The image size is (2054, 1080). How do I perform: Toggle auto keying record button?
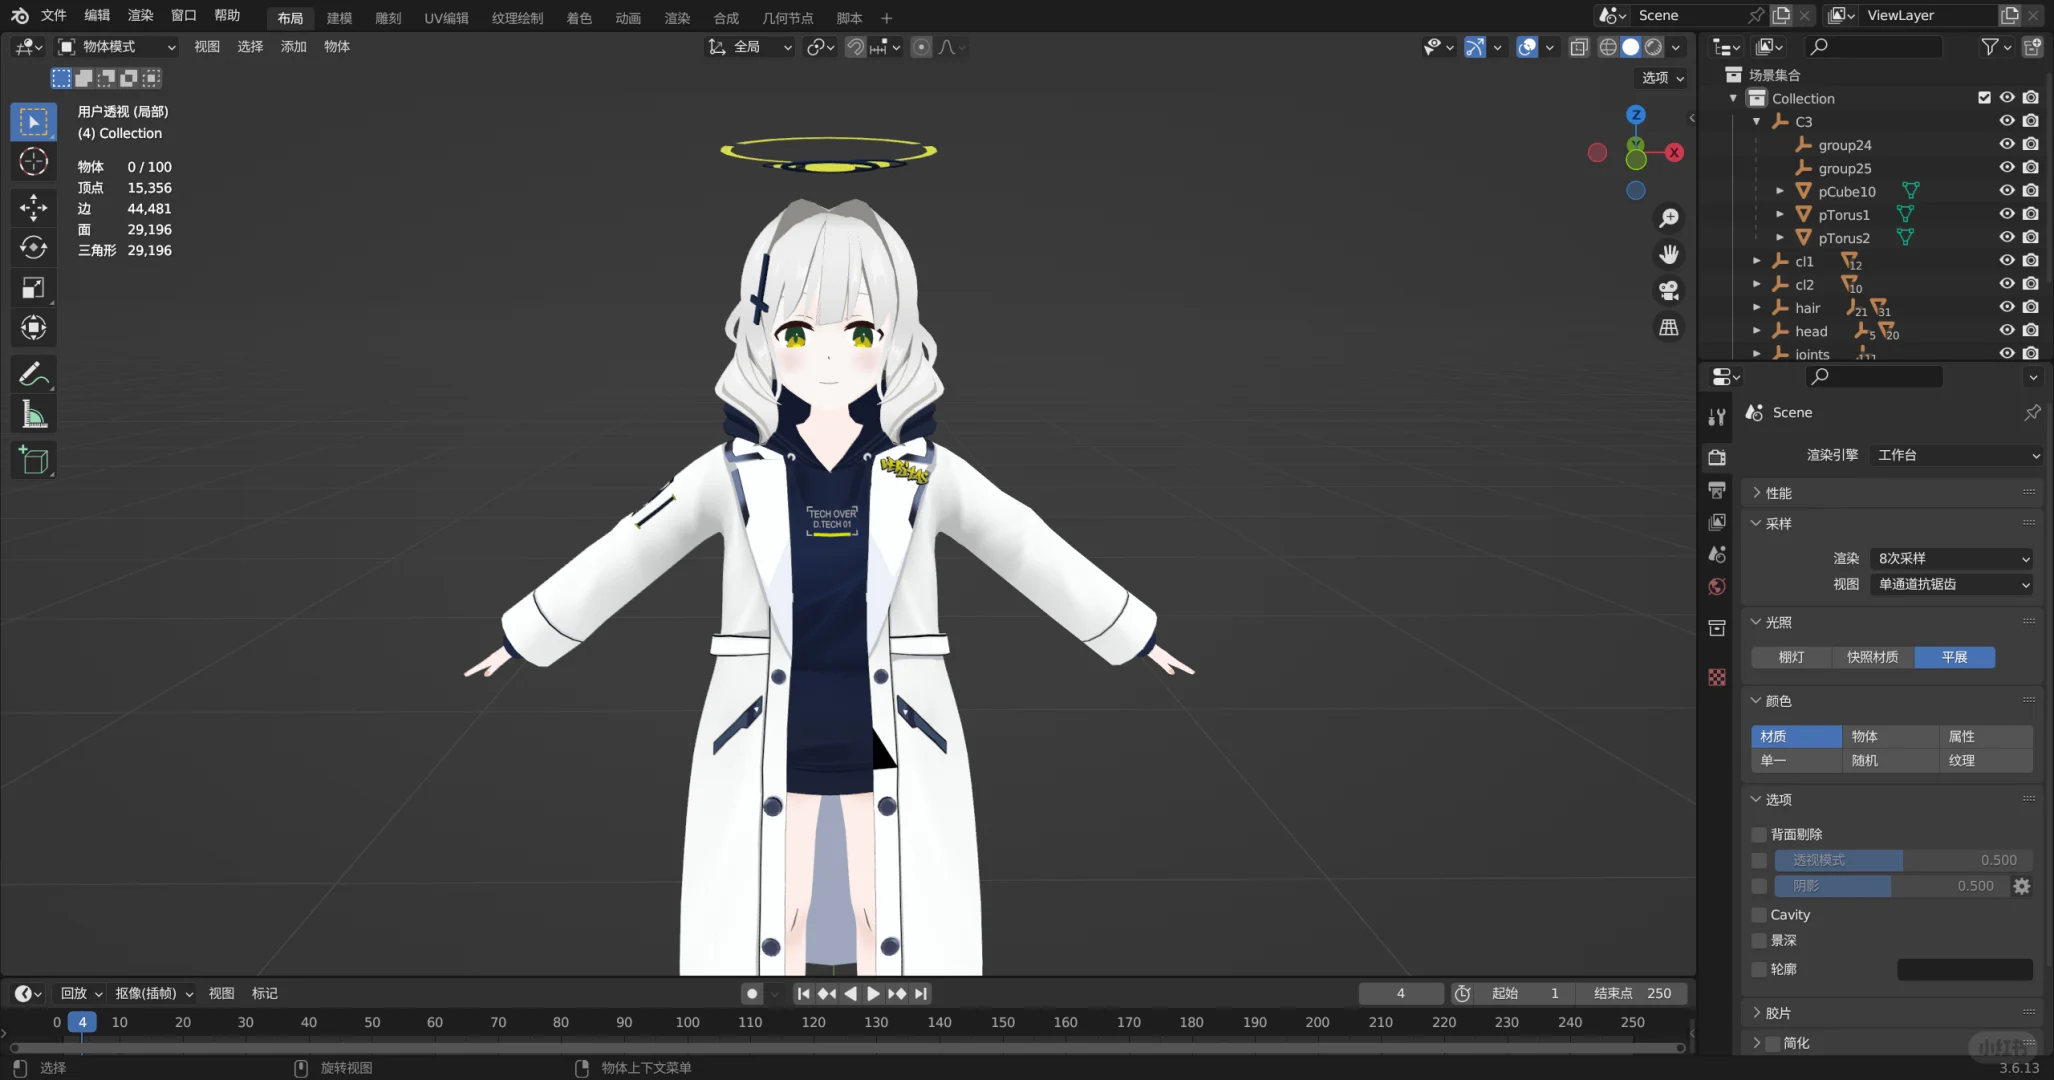pos(752,993)
